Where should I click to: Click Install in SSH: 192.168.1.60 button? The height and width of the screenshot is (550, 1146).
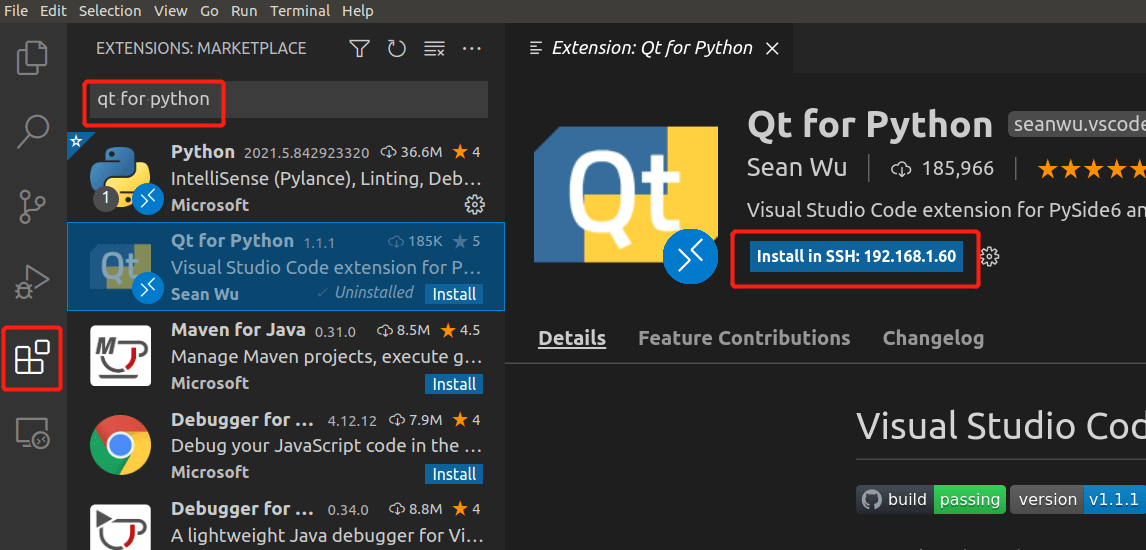coord(856,256)
